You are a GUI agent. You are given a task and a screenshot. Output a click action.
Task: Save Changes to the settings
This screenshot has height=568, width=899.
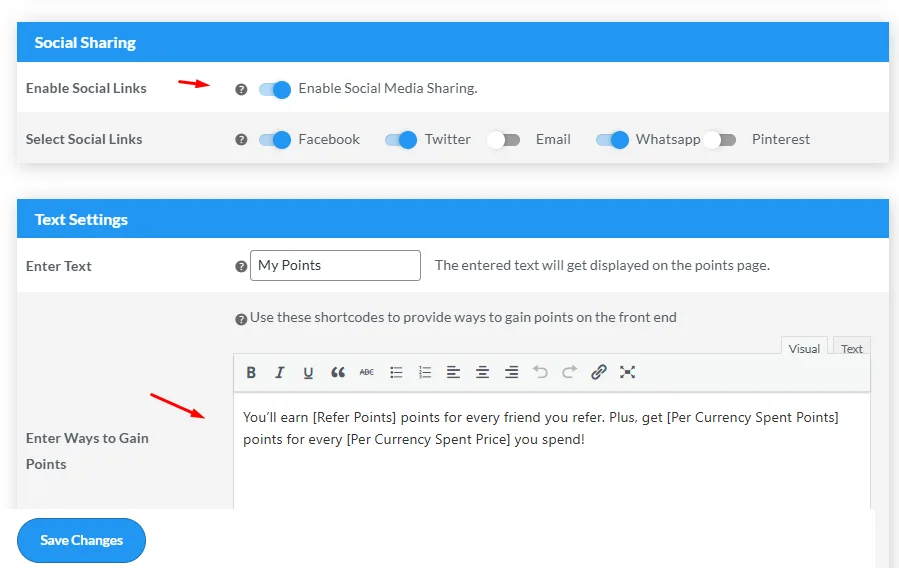click(81, 540)
